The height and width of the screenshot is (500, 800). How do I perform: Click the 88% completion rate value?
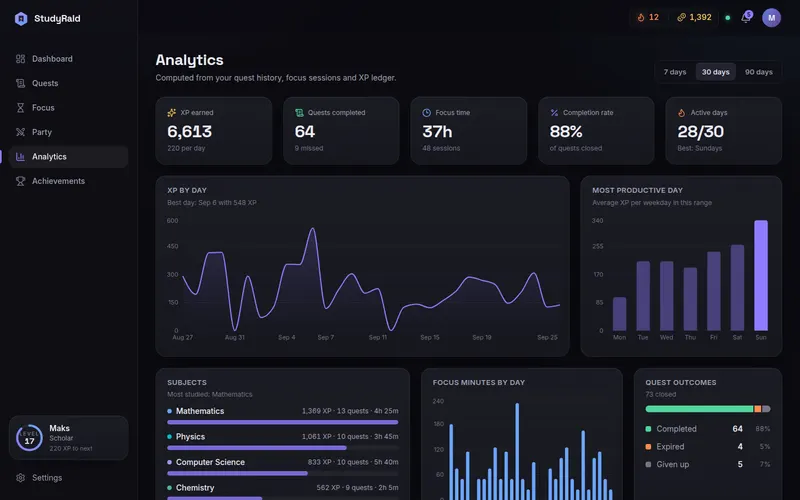pos(566,132)
